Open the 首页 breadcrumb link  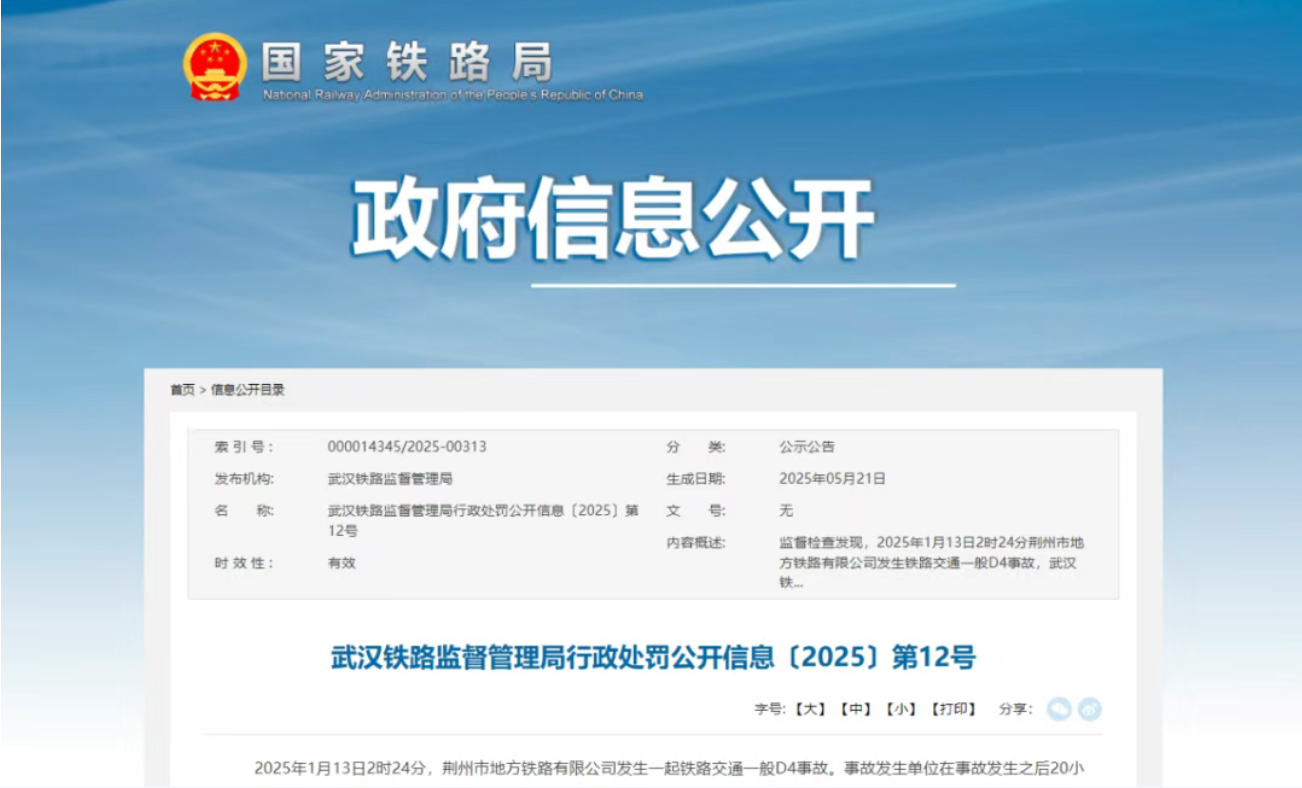pyautogui.click(x=182, y=390)
